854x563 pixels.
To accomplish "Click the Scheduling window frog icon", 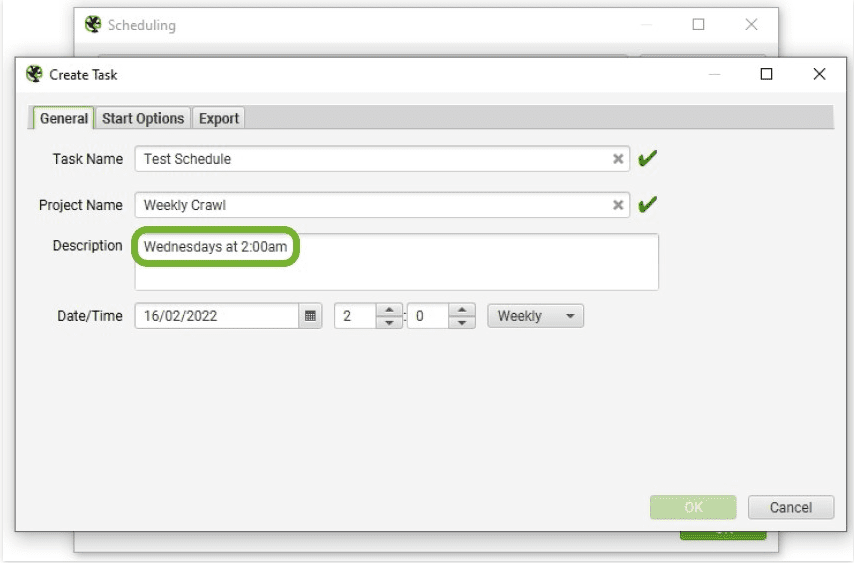I will 93,25.
